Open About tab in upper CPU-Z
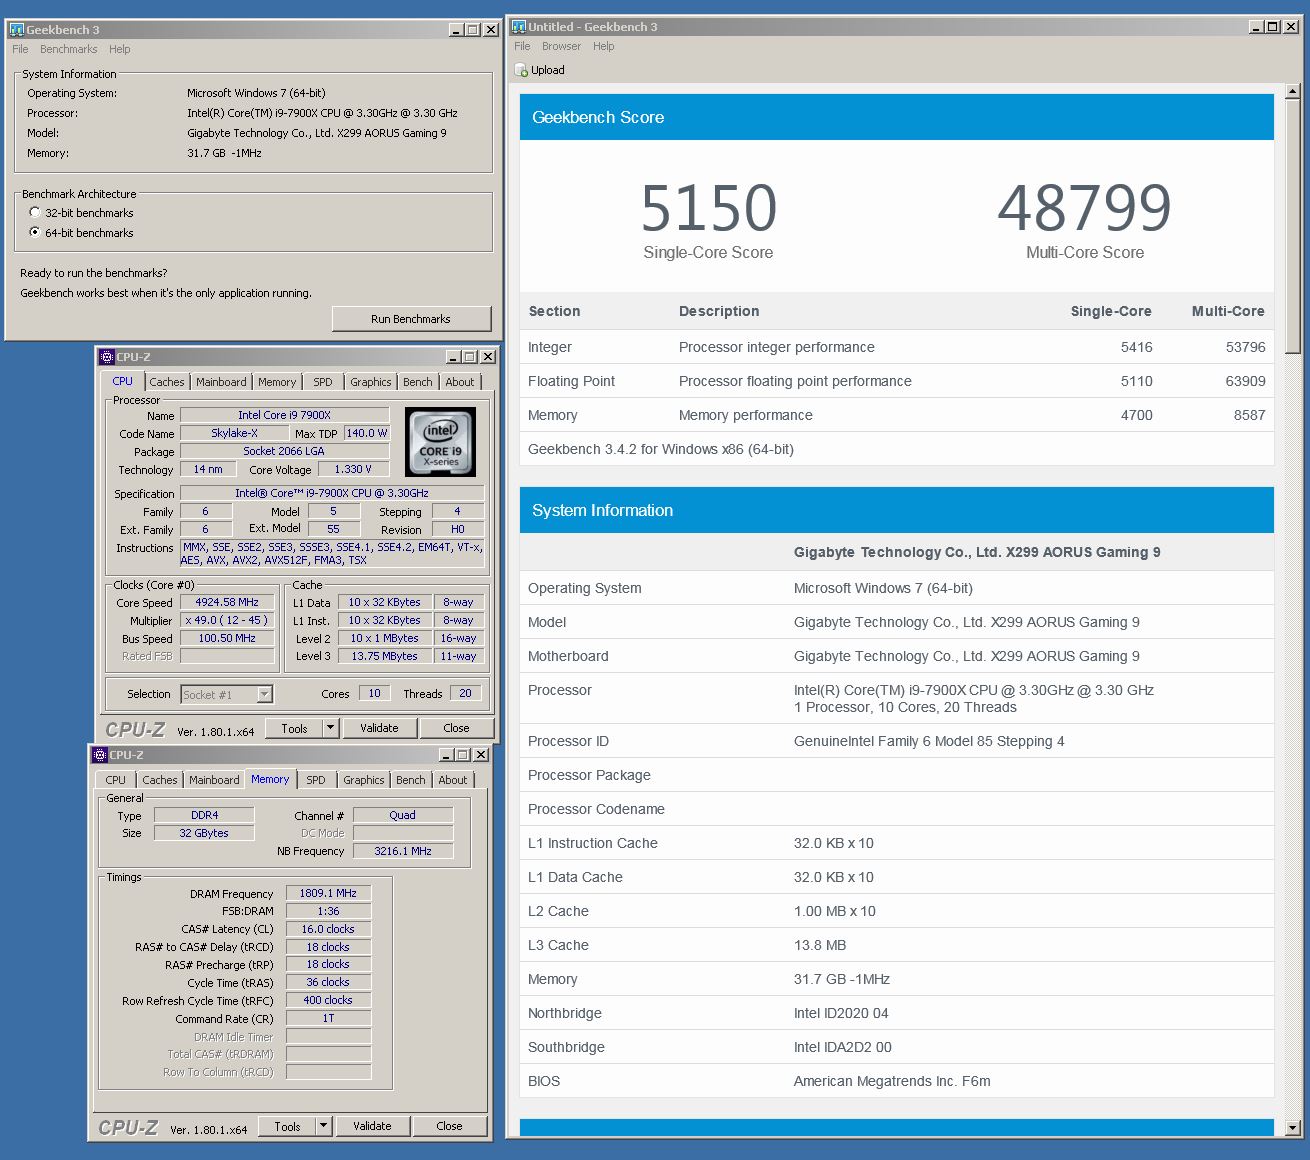 (x=460, y=382)
